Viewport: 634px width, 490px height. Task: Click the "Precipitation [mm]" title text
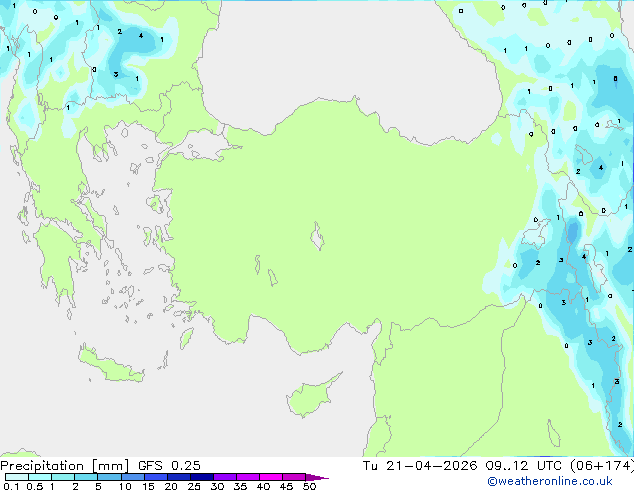pyautogui.click(x=65, y=466)
